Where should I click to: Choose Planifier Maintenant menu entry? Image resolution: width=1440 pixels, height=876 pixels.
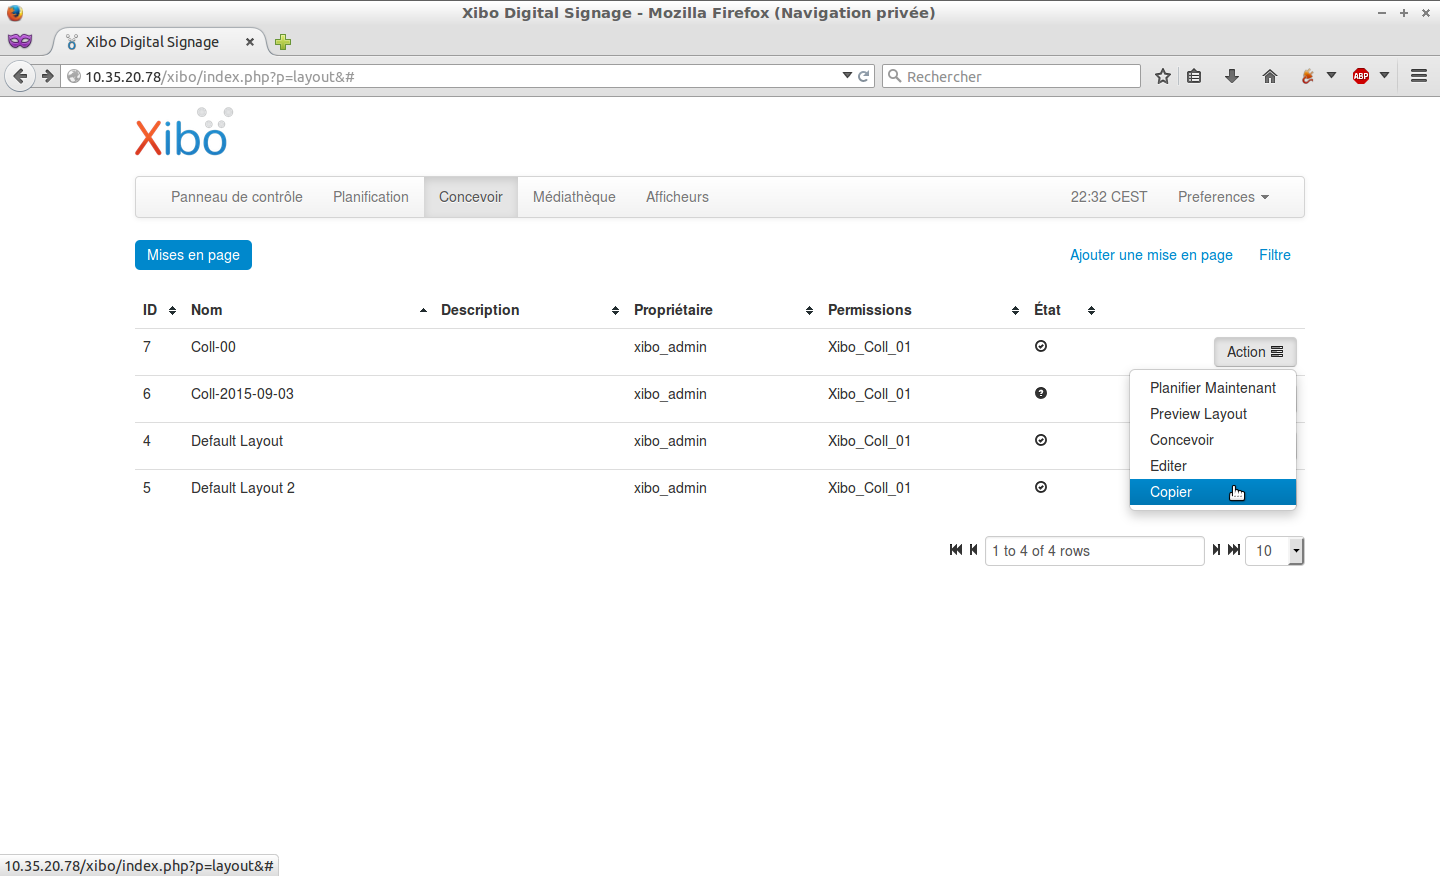click(x=1212, y=388)
